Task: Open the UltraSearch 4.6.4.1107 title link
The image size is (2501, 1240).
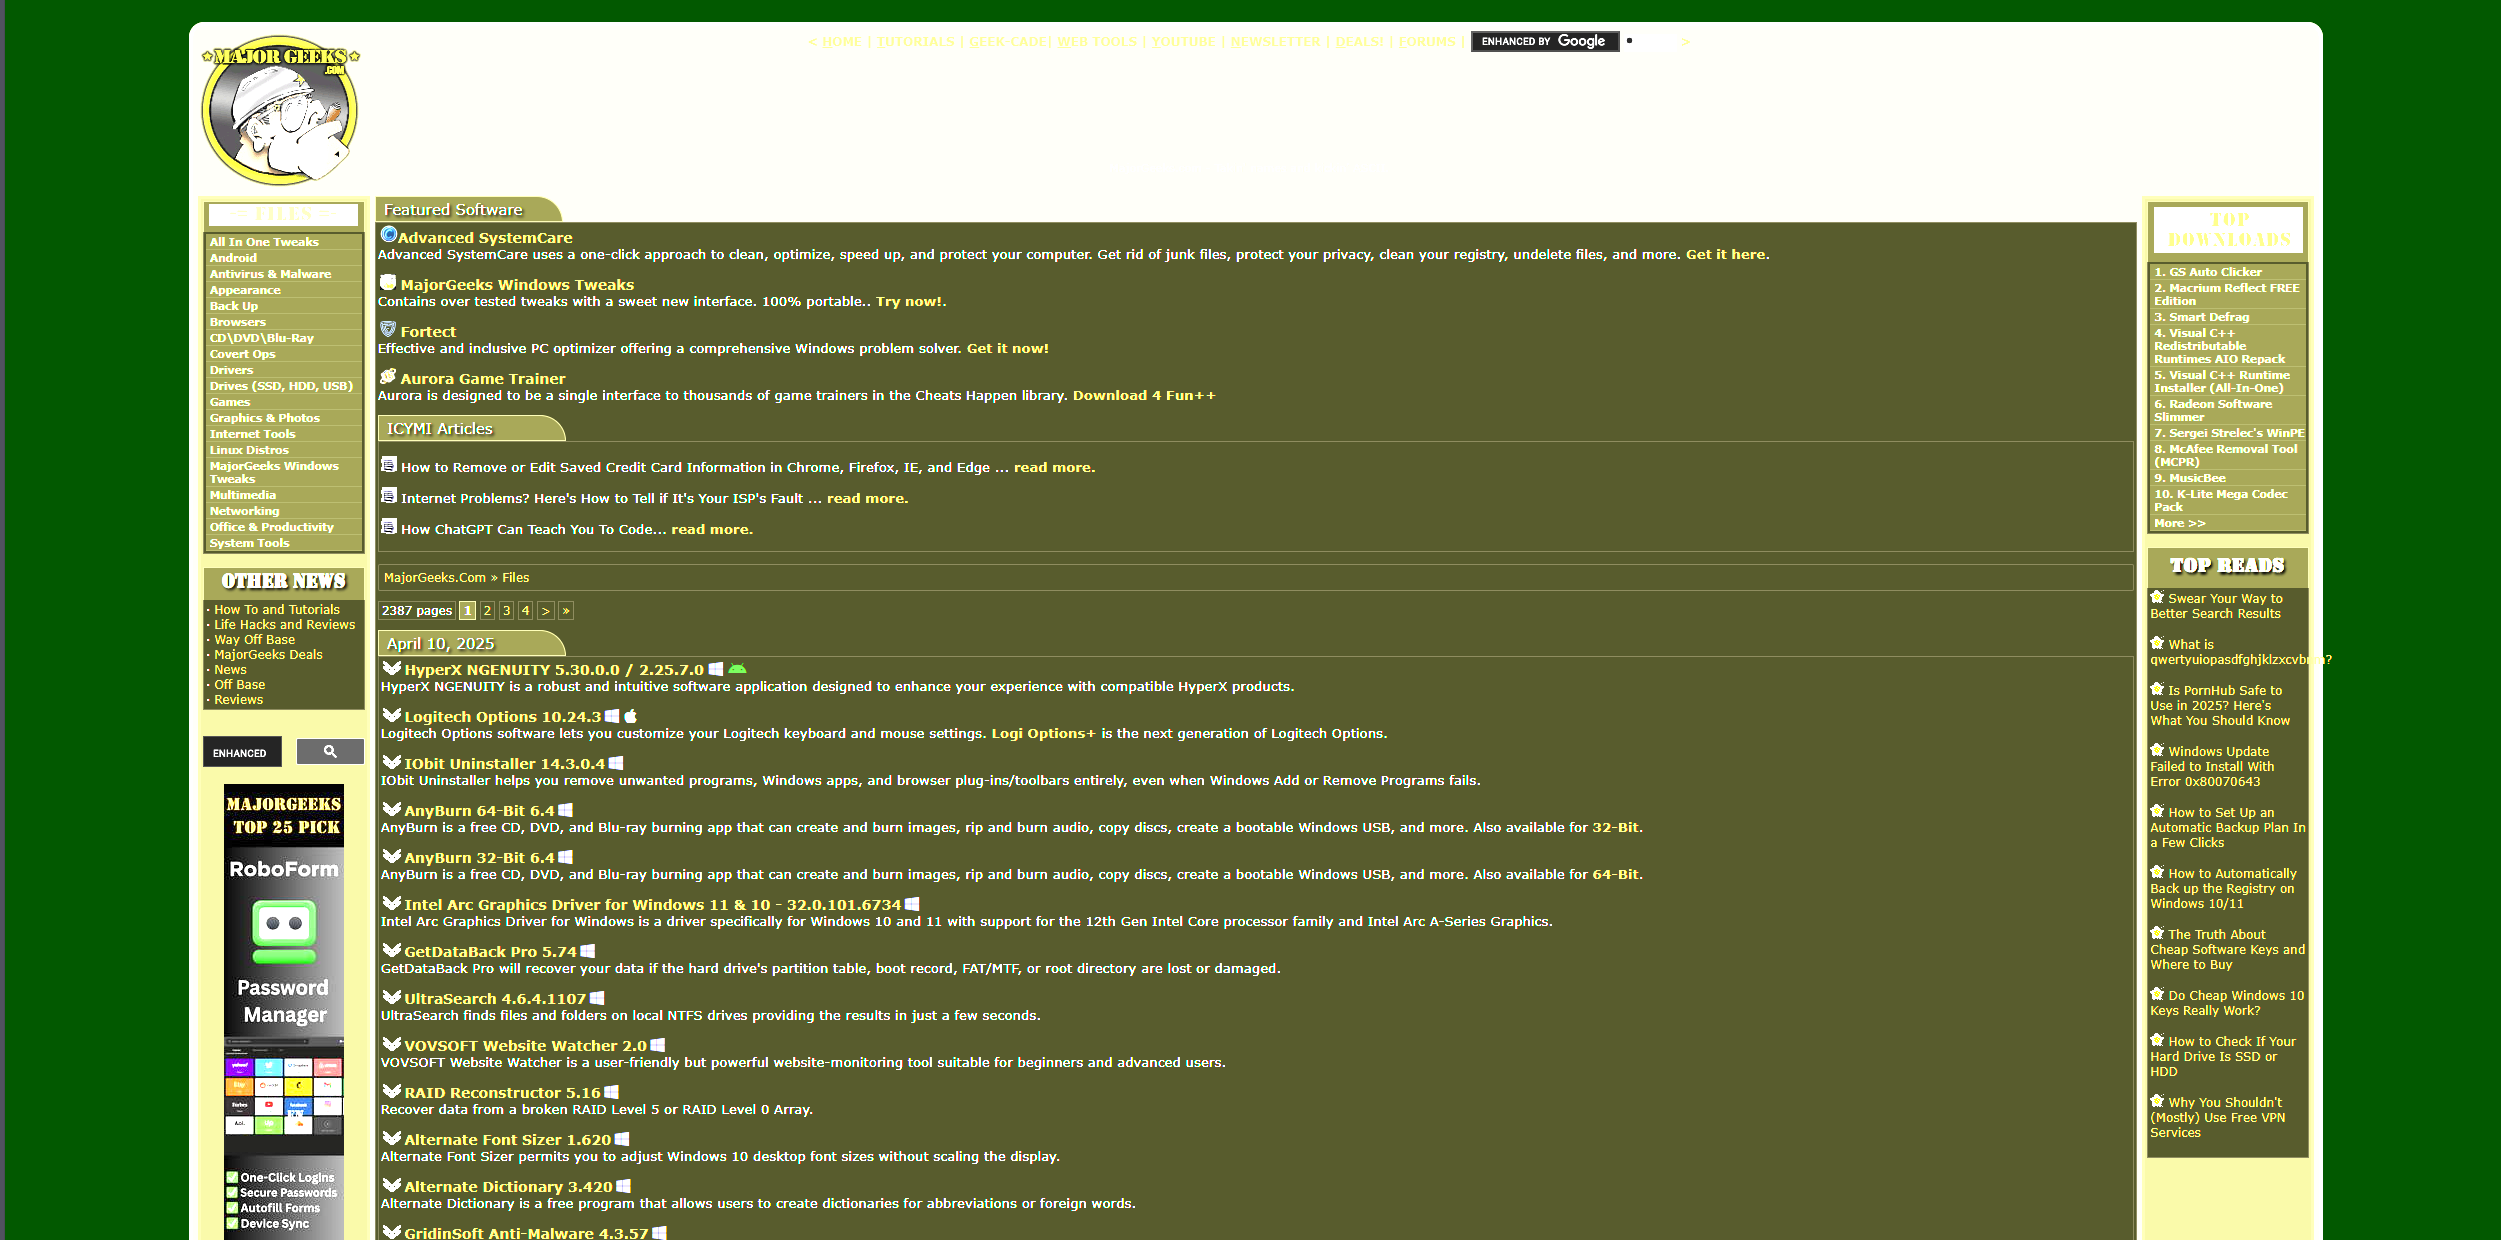Action: [495, 999]
